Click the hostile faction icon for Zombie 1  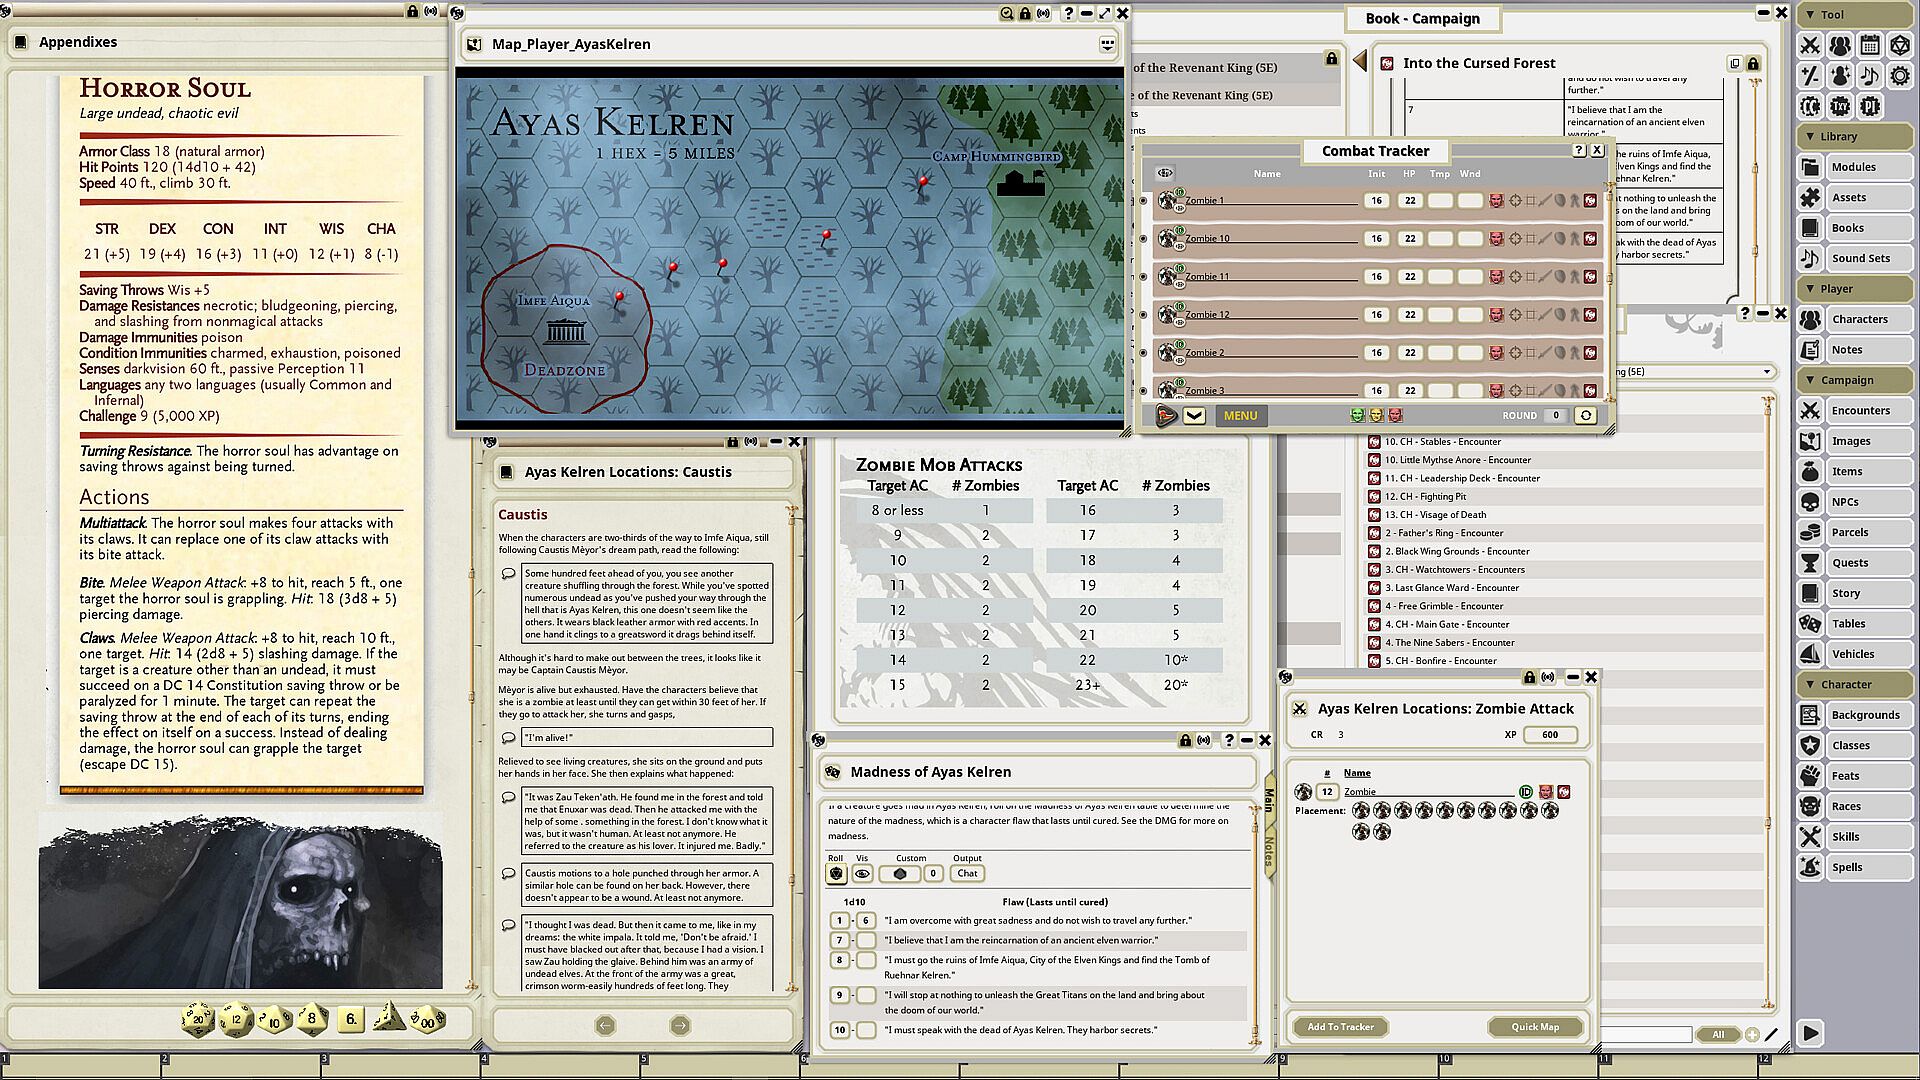point(1496,201)
